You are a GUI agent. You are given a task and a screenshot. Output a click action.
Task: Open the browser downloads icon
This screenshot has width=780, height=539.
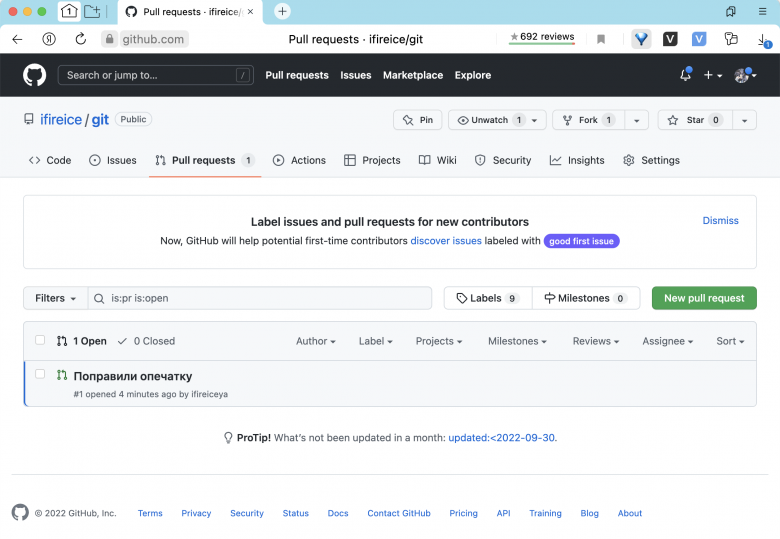pos(763,40)
